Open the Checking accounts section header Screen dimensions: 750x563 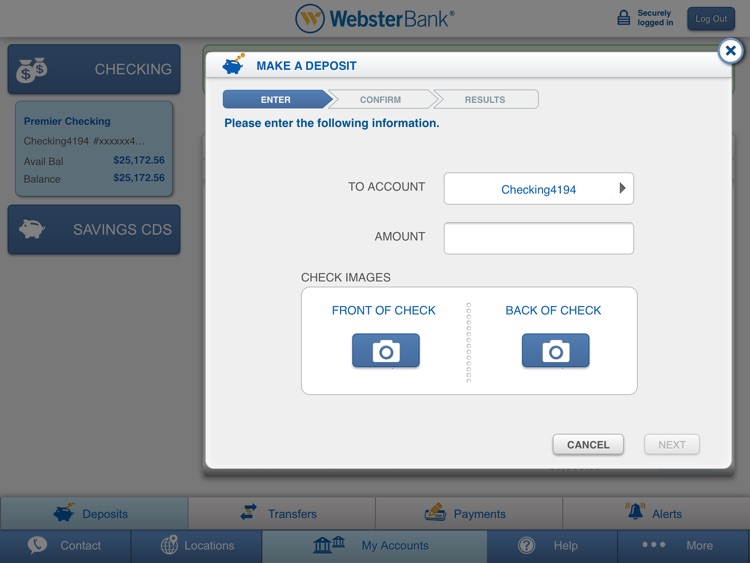94,69
